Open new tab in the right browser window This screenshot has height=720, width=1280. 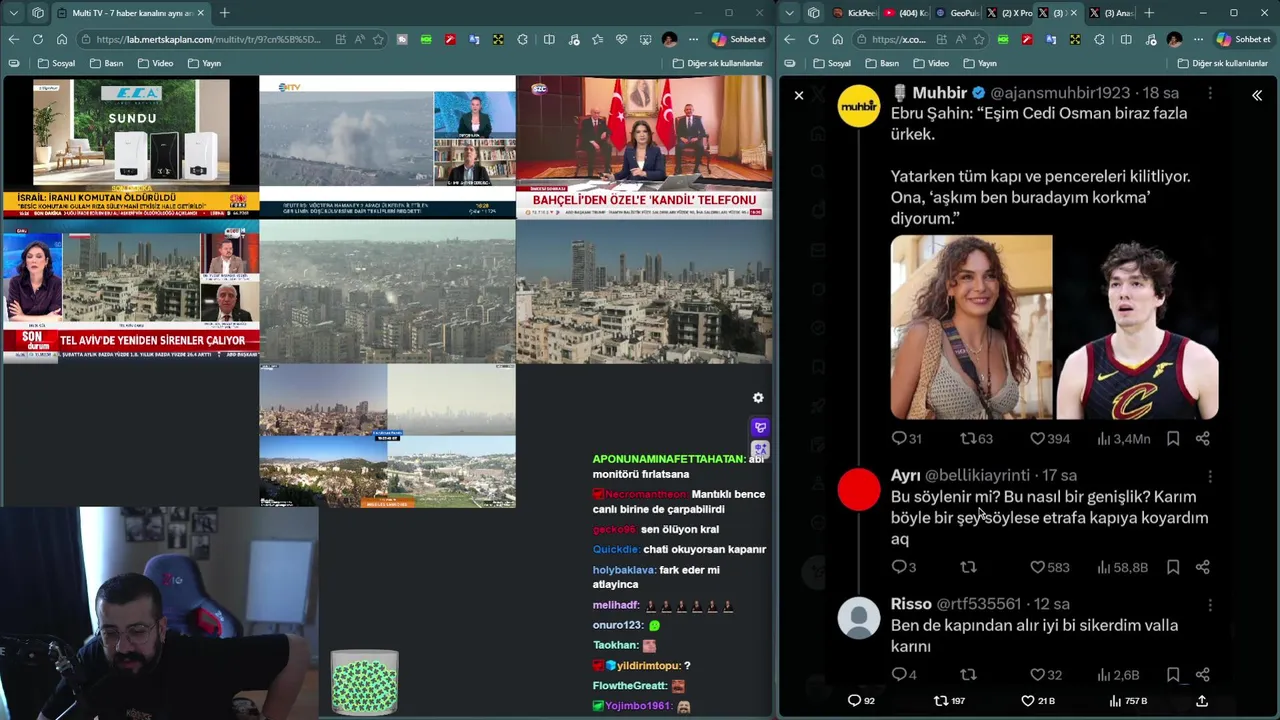tap(1149, 13)
